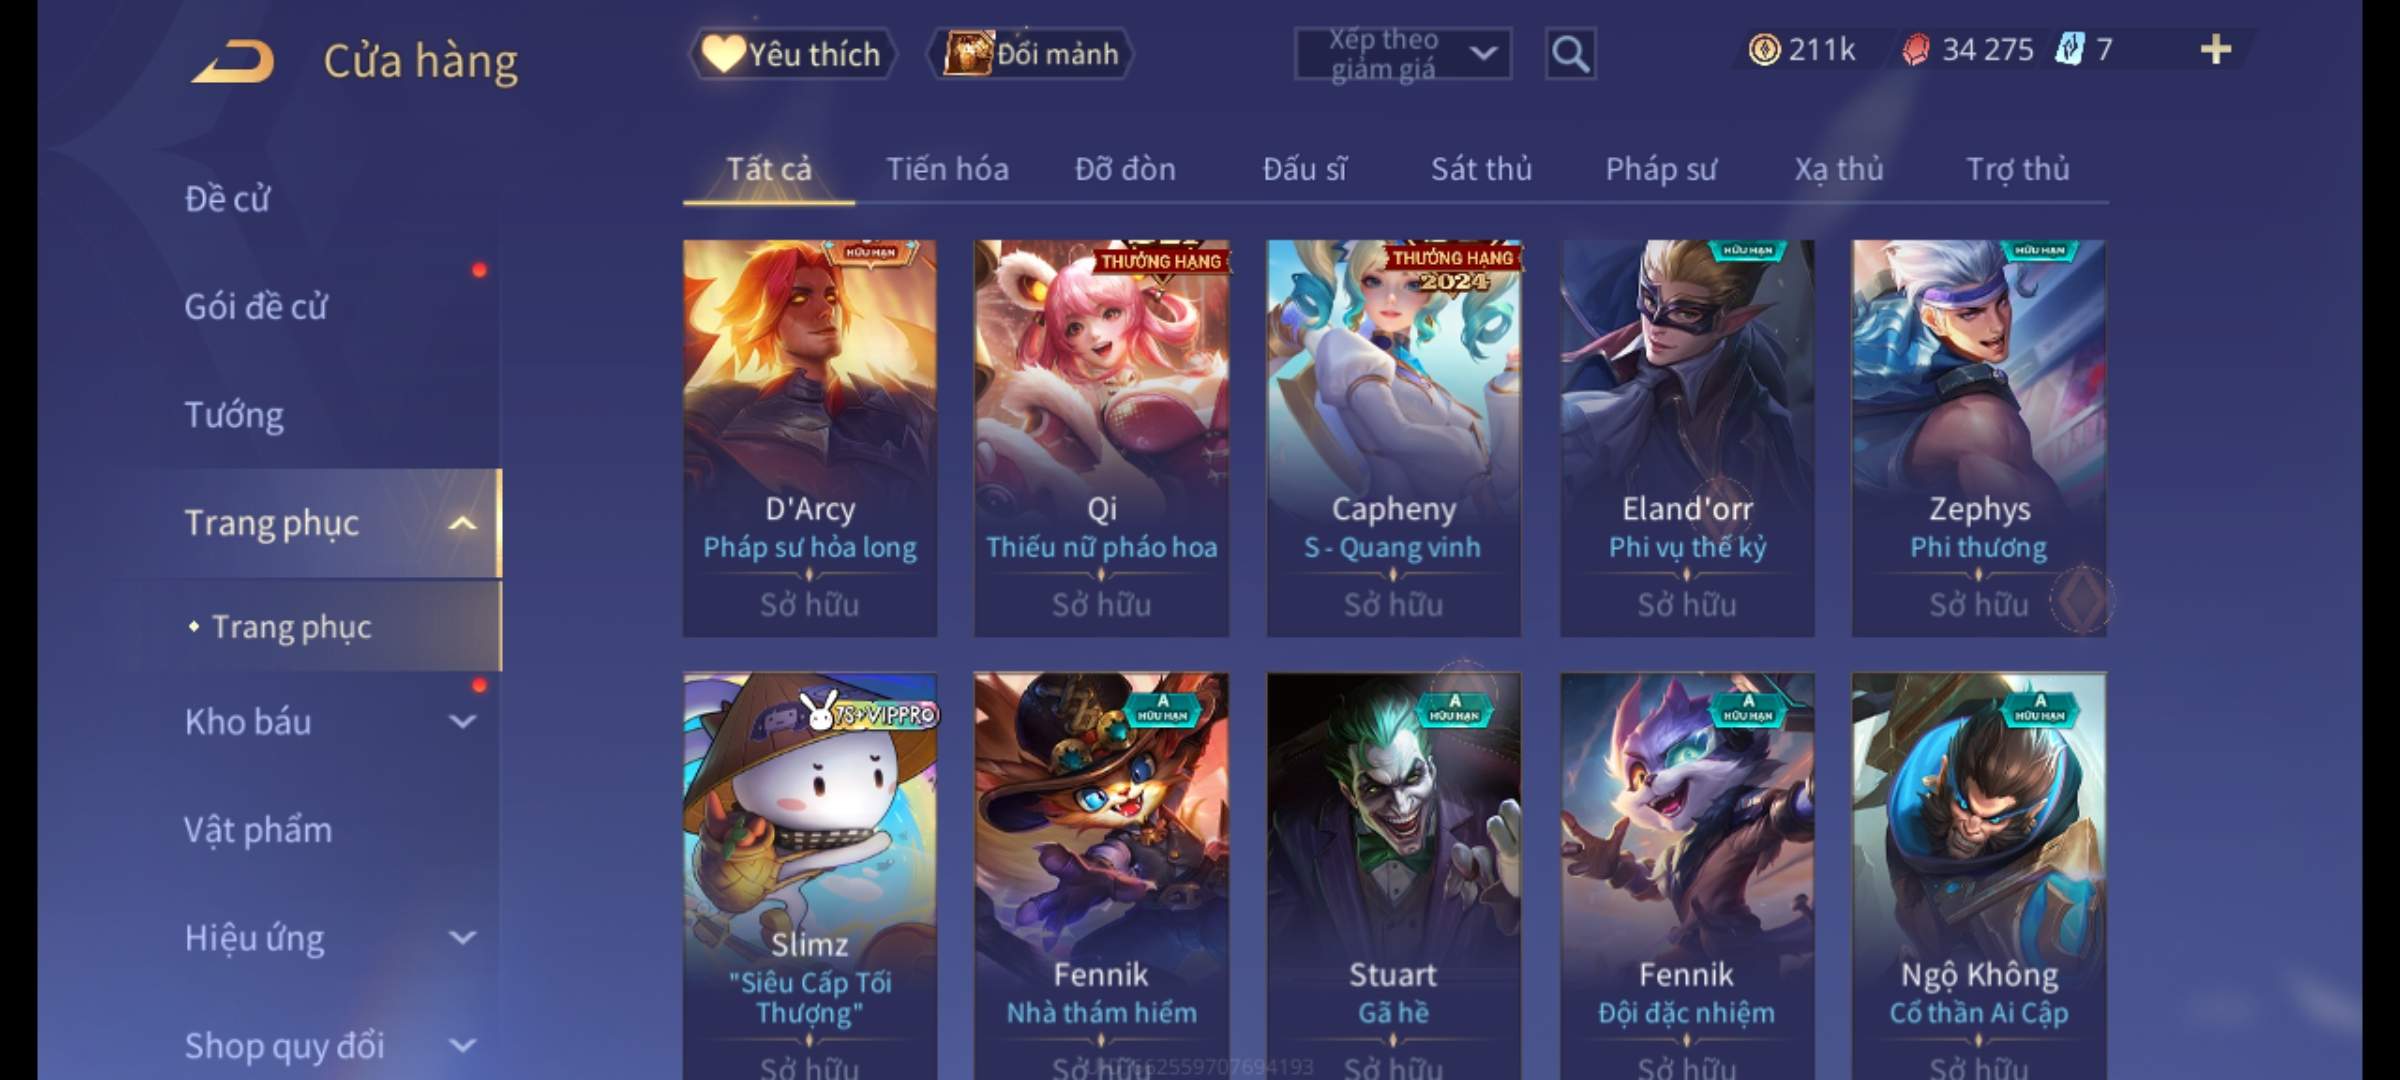Tap the plus icon to add currency
This screenshot has width=2400, height=1080.
click(x=2216, y=49)
